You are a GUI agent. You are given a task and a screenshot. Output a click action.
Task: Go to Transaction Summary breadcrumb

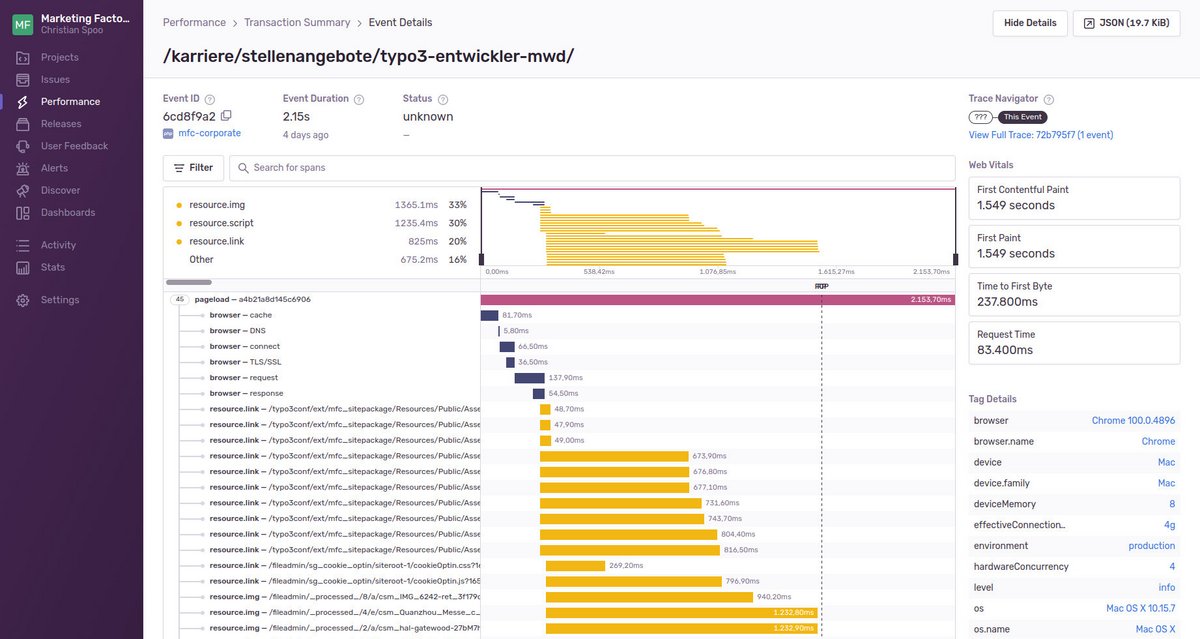click(x=297, y=21)
